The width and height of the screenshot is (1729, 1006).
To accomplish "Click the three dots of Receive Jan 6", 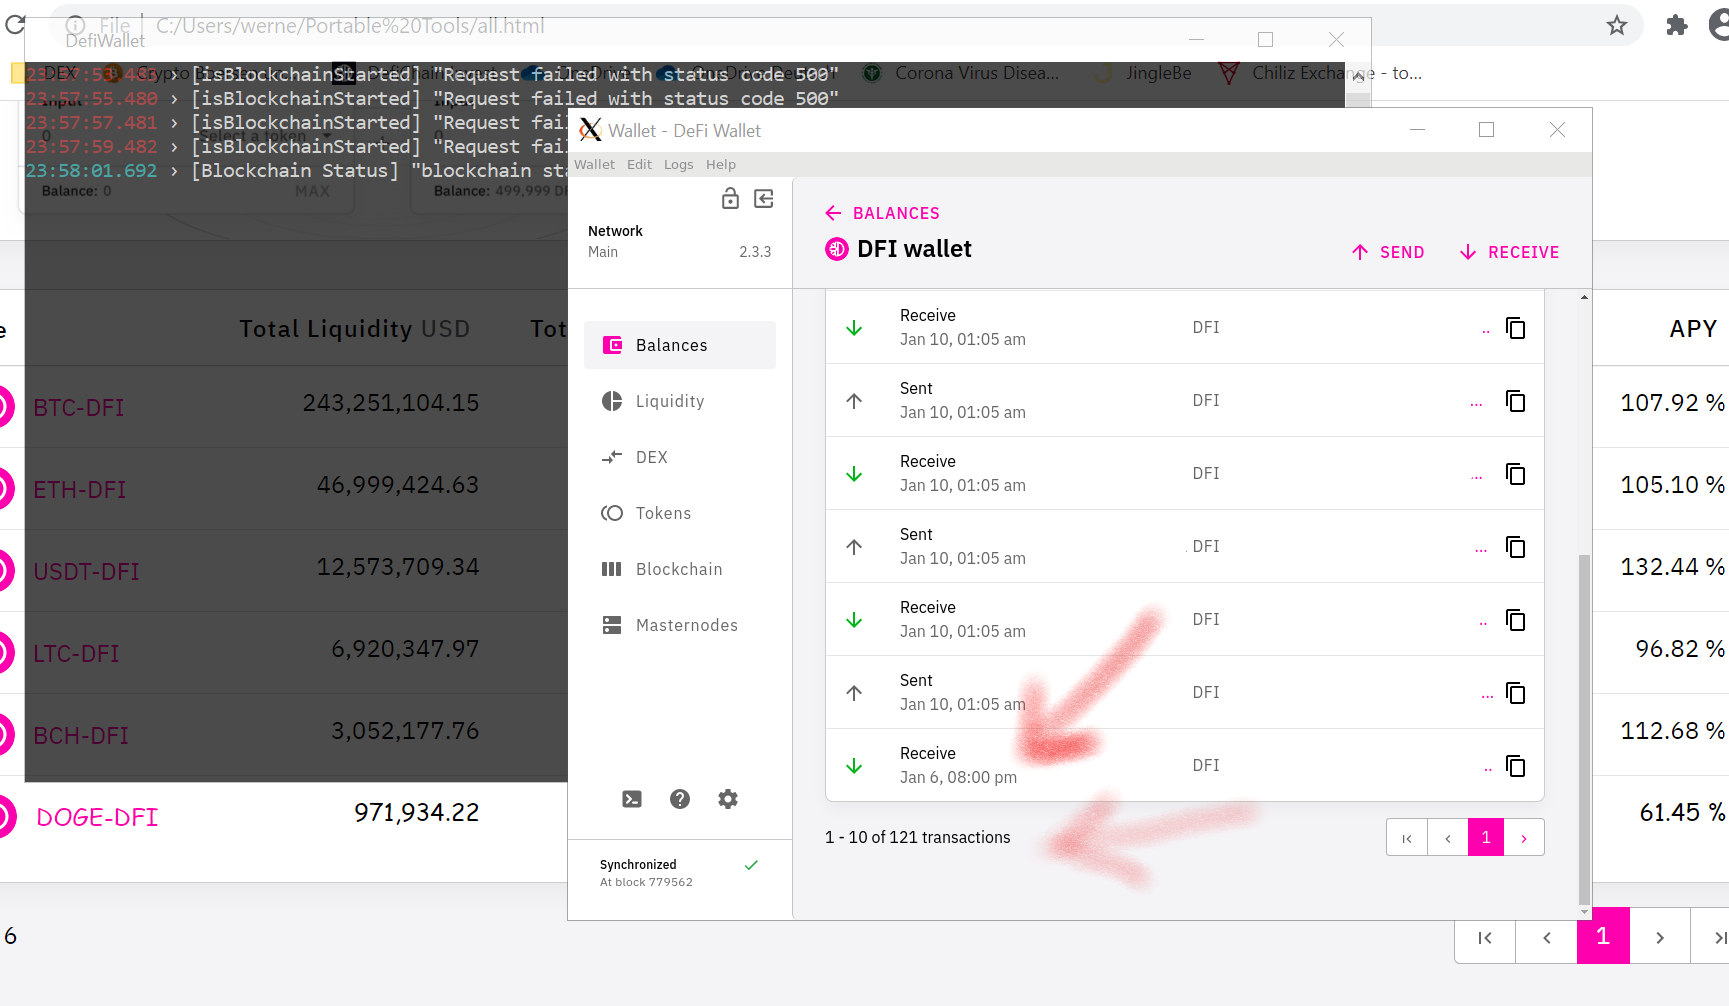I will click(x=1487, y=768).
